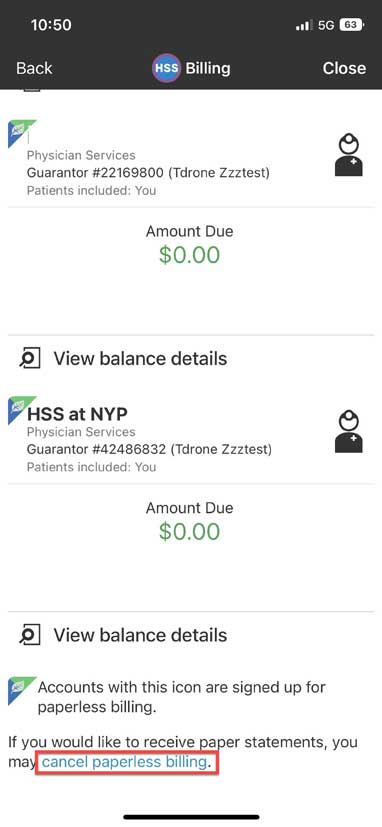
Task: Tap the 5G signal indicator
Action: click(326, 25)
